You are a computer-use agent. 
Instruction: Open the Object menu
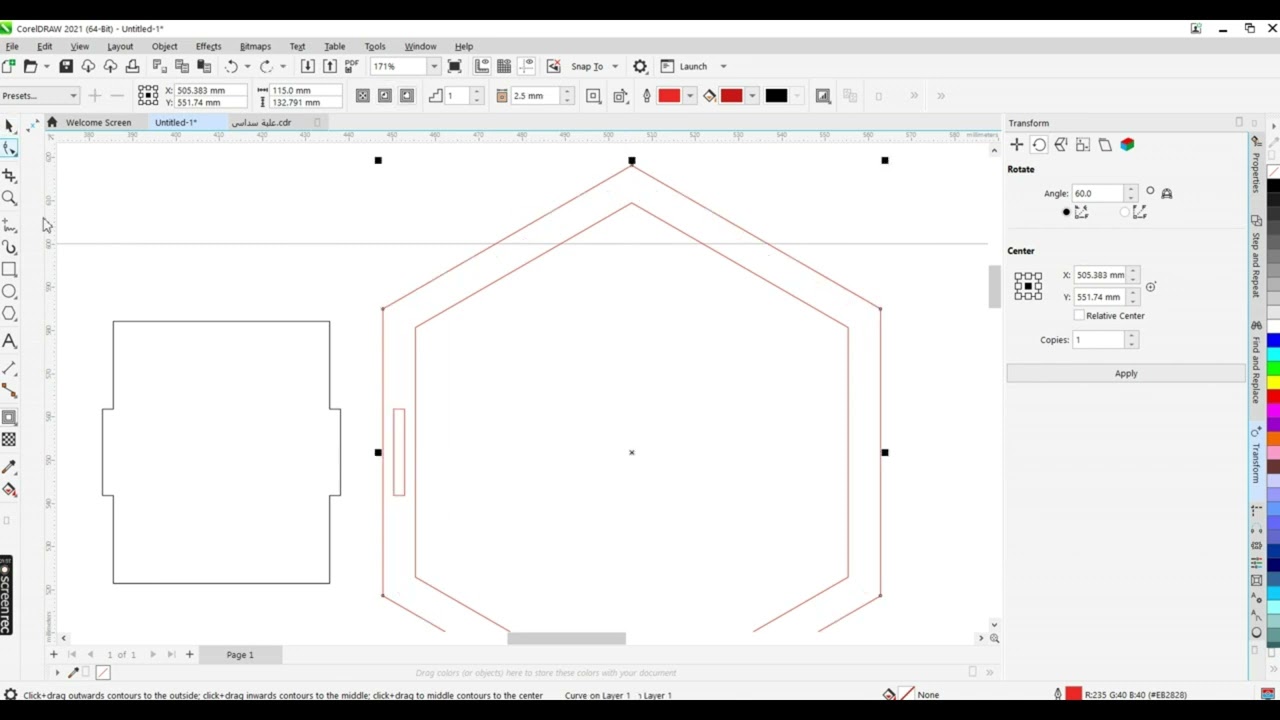(x=165, y=46)
